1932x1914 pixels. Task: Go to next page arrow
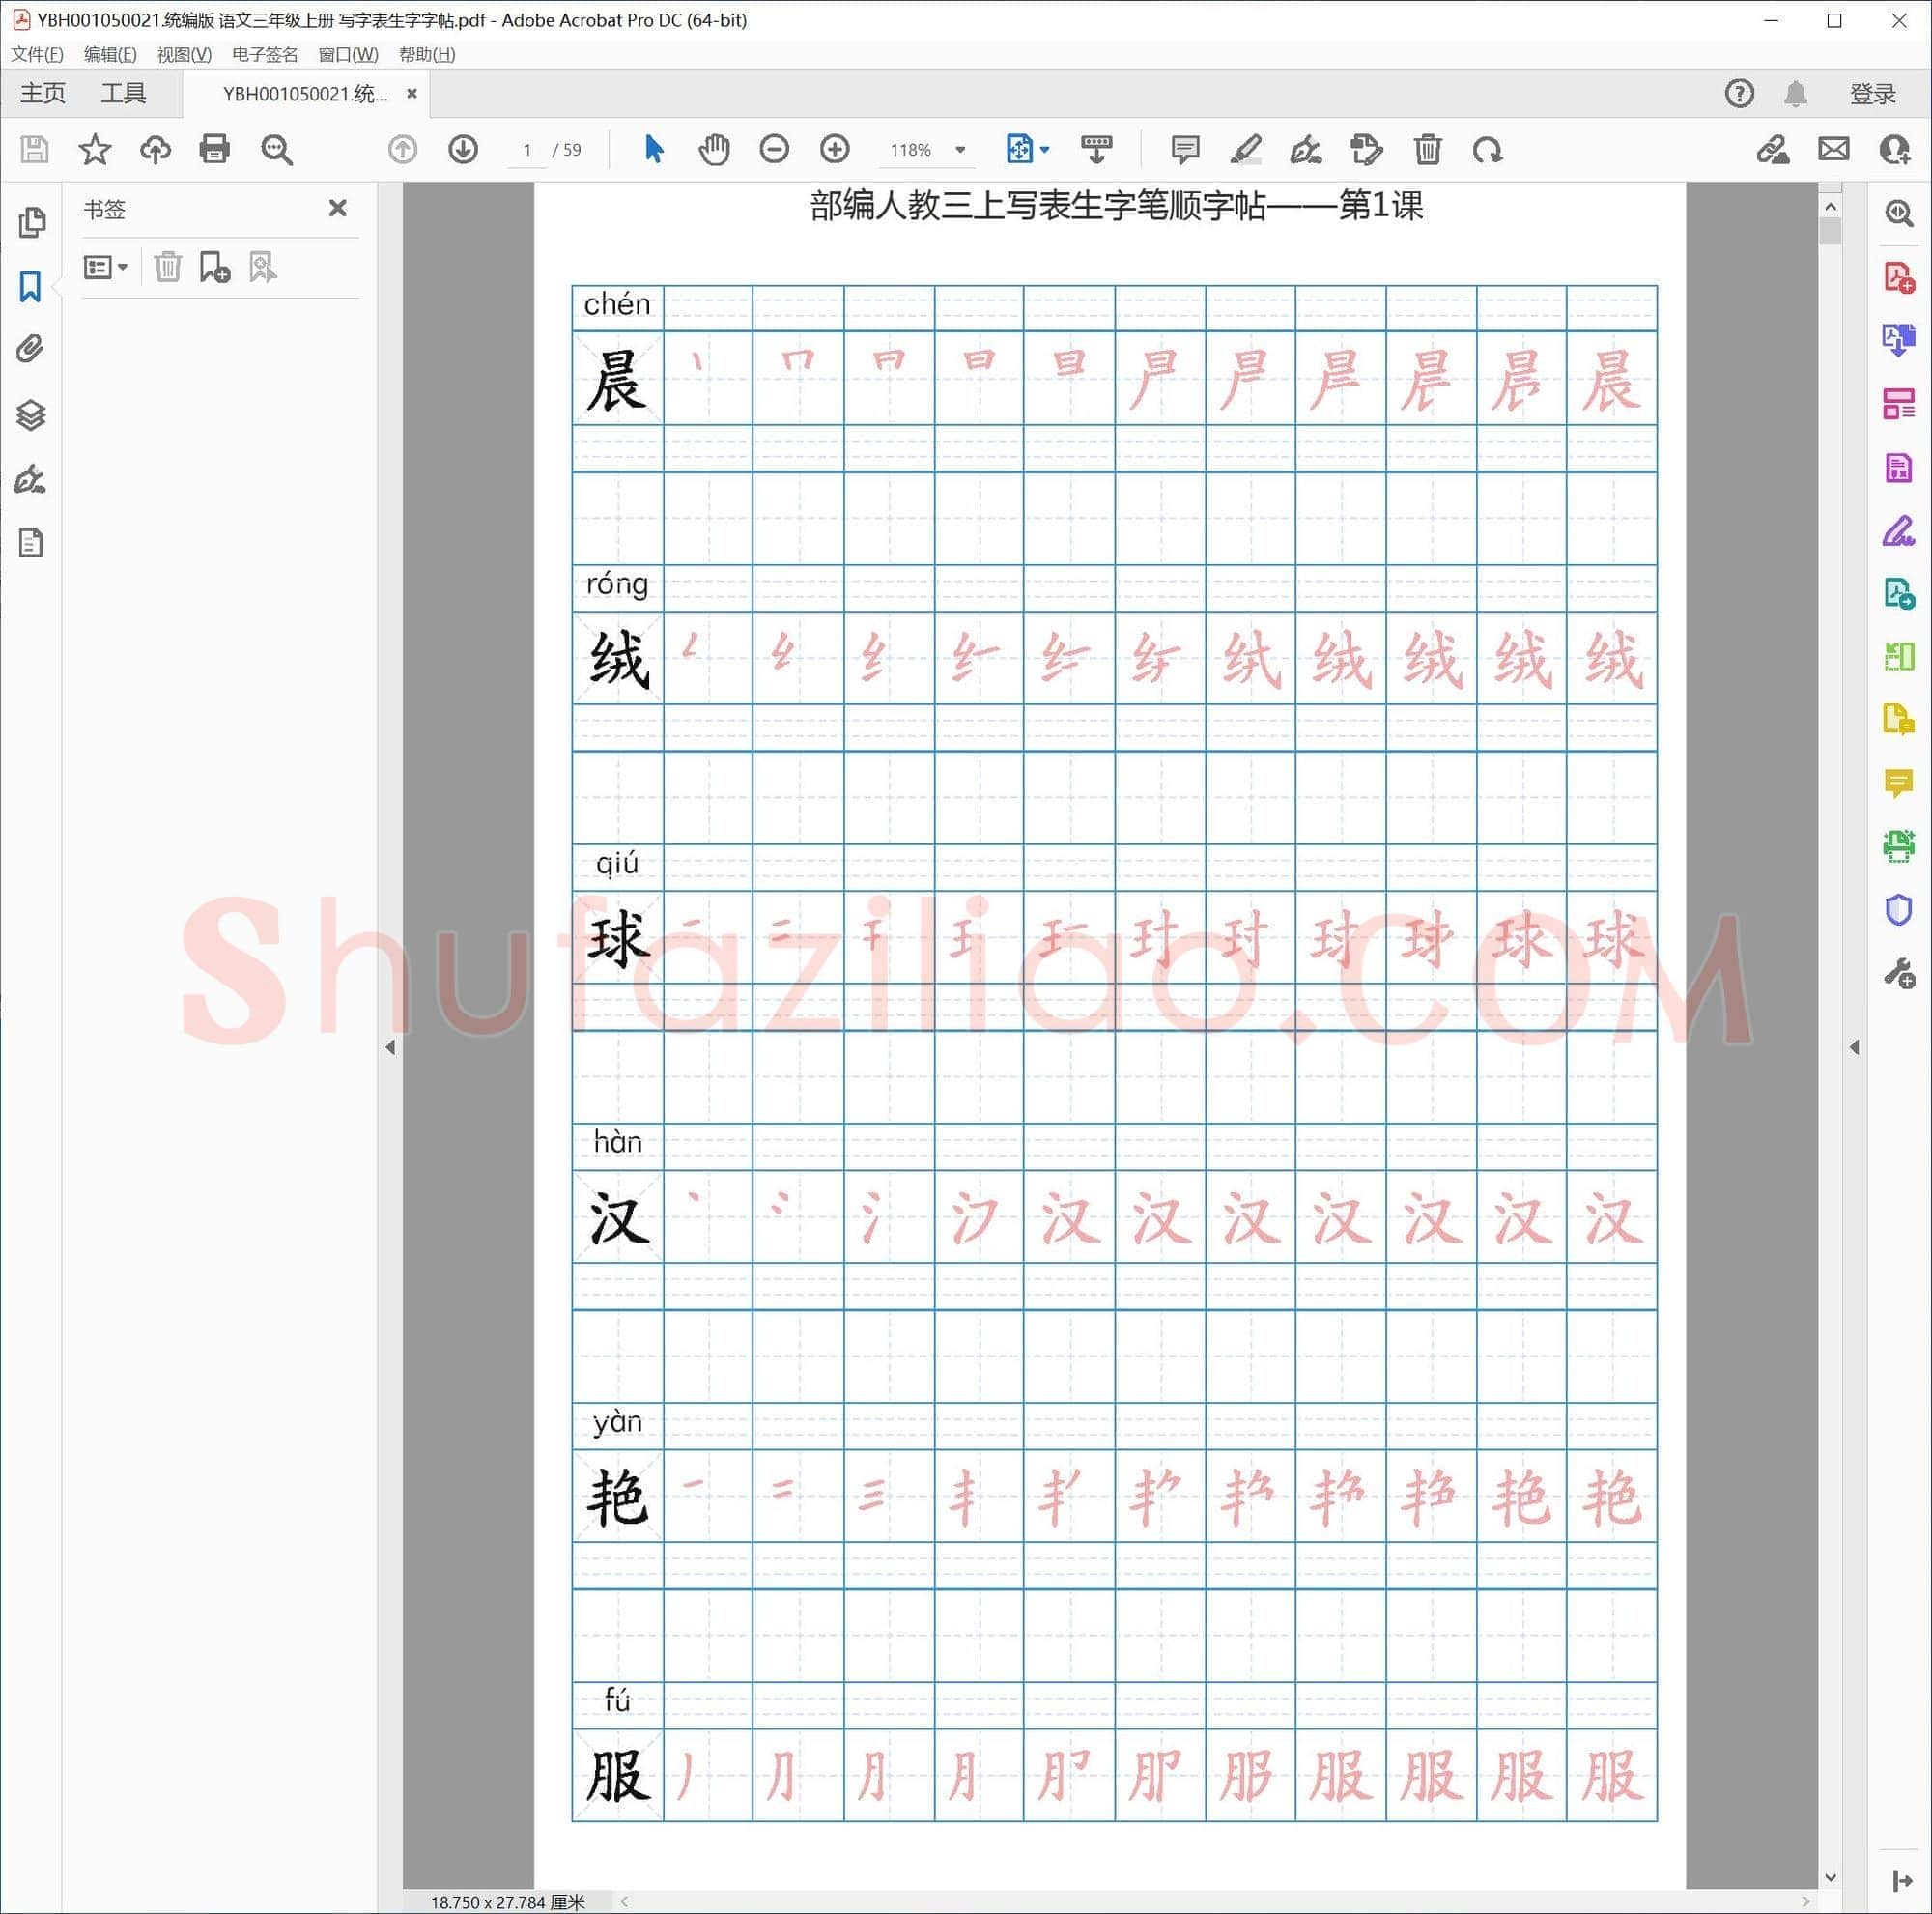pos(463,150)
